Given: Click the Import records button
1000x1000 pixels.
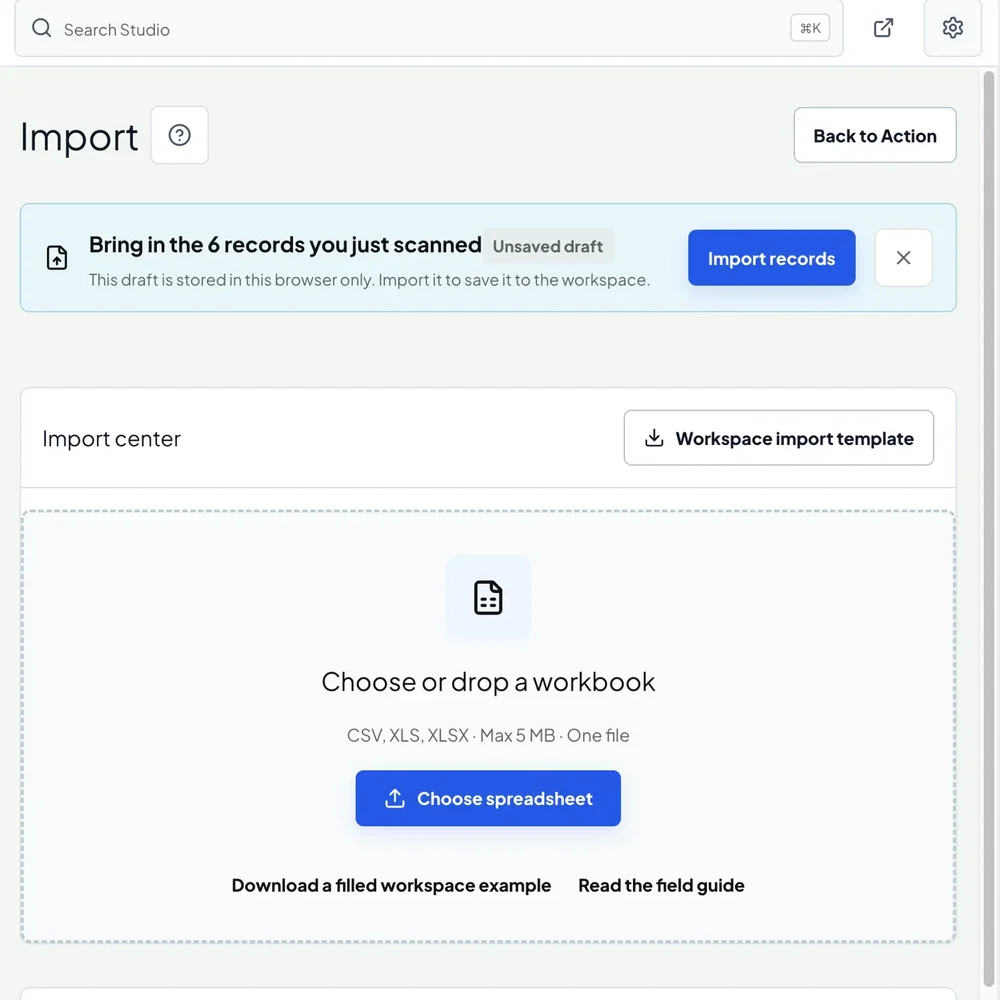Looking at the screenshot, I should click(771, 258).
